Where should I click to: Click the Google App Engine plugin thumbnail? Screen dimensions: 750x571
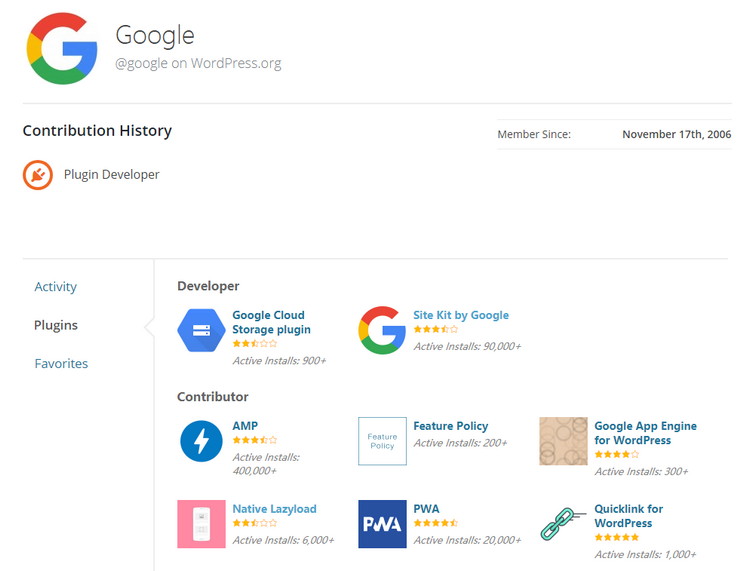[x=563, y=441]
